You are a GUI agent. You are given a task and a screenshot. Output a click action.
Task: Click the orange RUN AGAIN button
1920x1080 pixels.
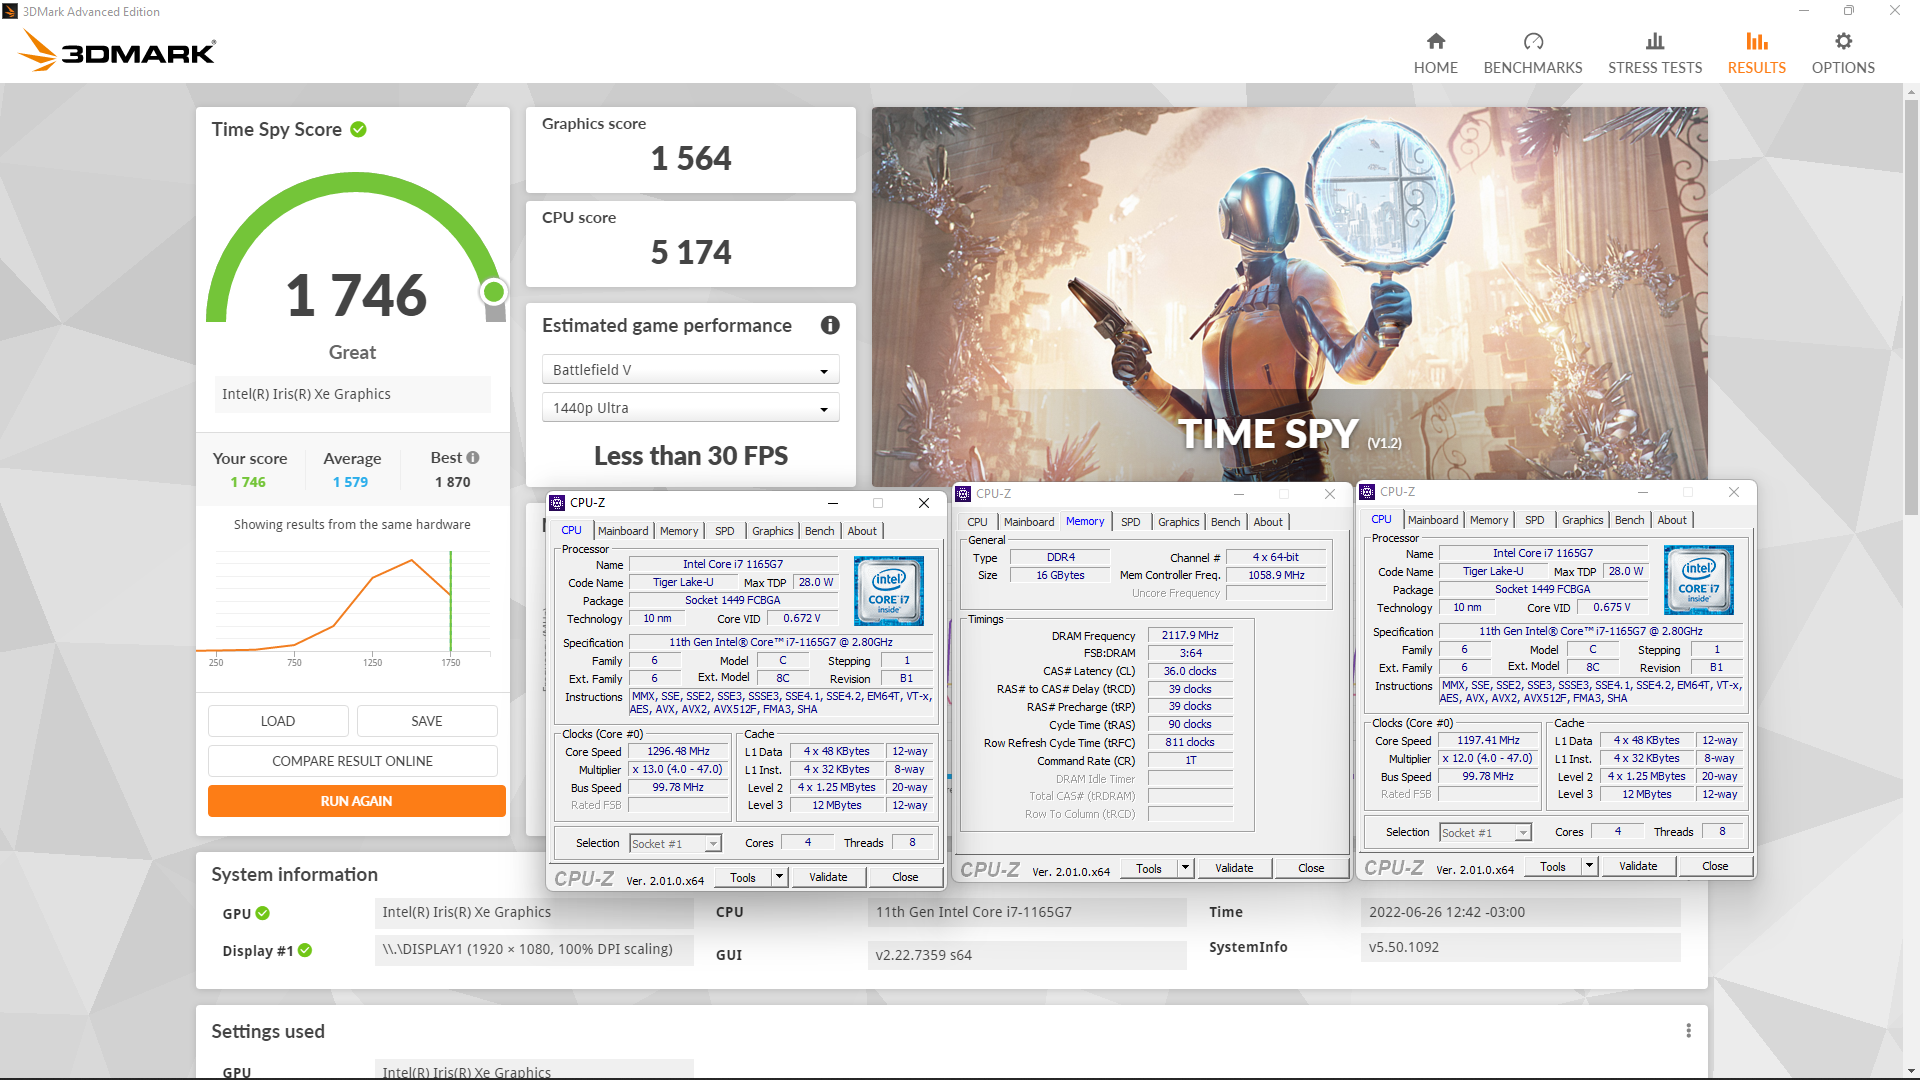tap(356, 801)
